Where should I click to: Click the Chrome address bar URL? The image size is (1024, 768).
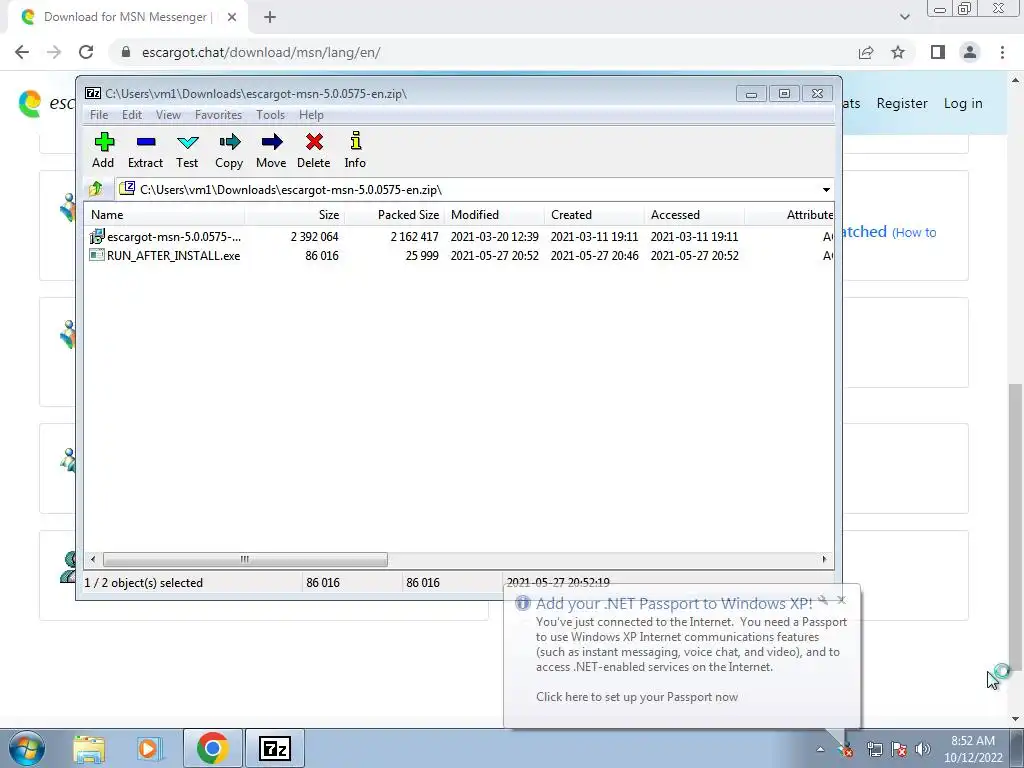[261, 52]
